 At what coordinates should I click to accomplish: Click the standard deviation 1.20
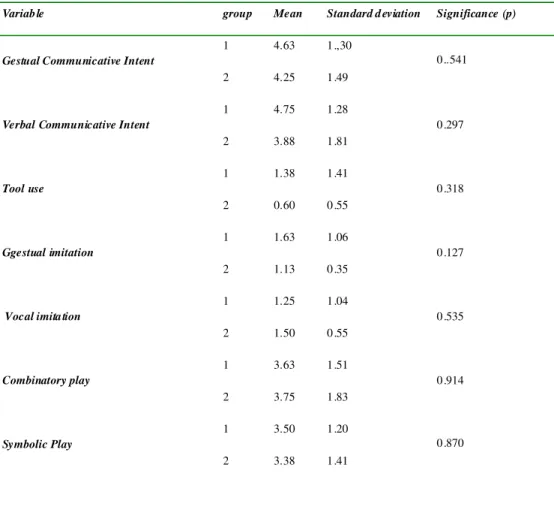[x=337, y=429]
